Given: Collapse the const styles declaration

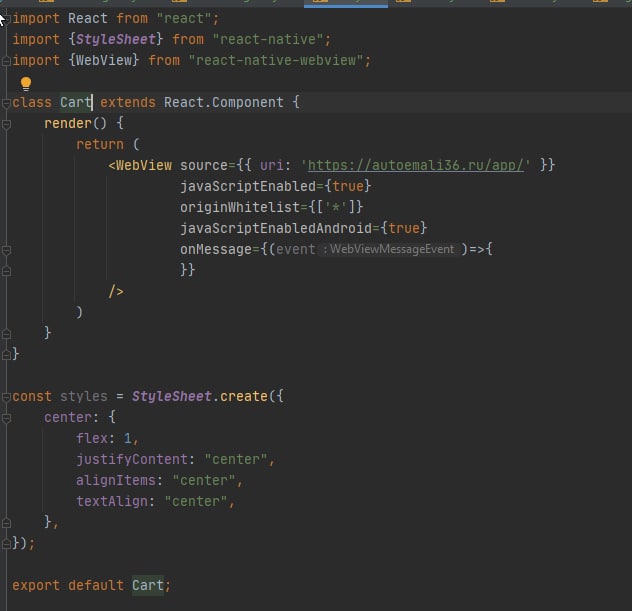Looking at the screenshot, I should click(x=6, y=396).
